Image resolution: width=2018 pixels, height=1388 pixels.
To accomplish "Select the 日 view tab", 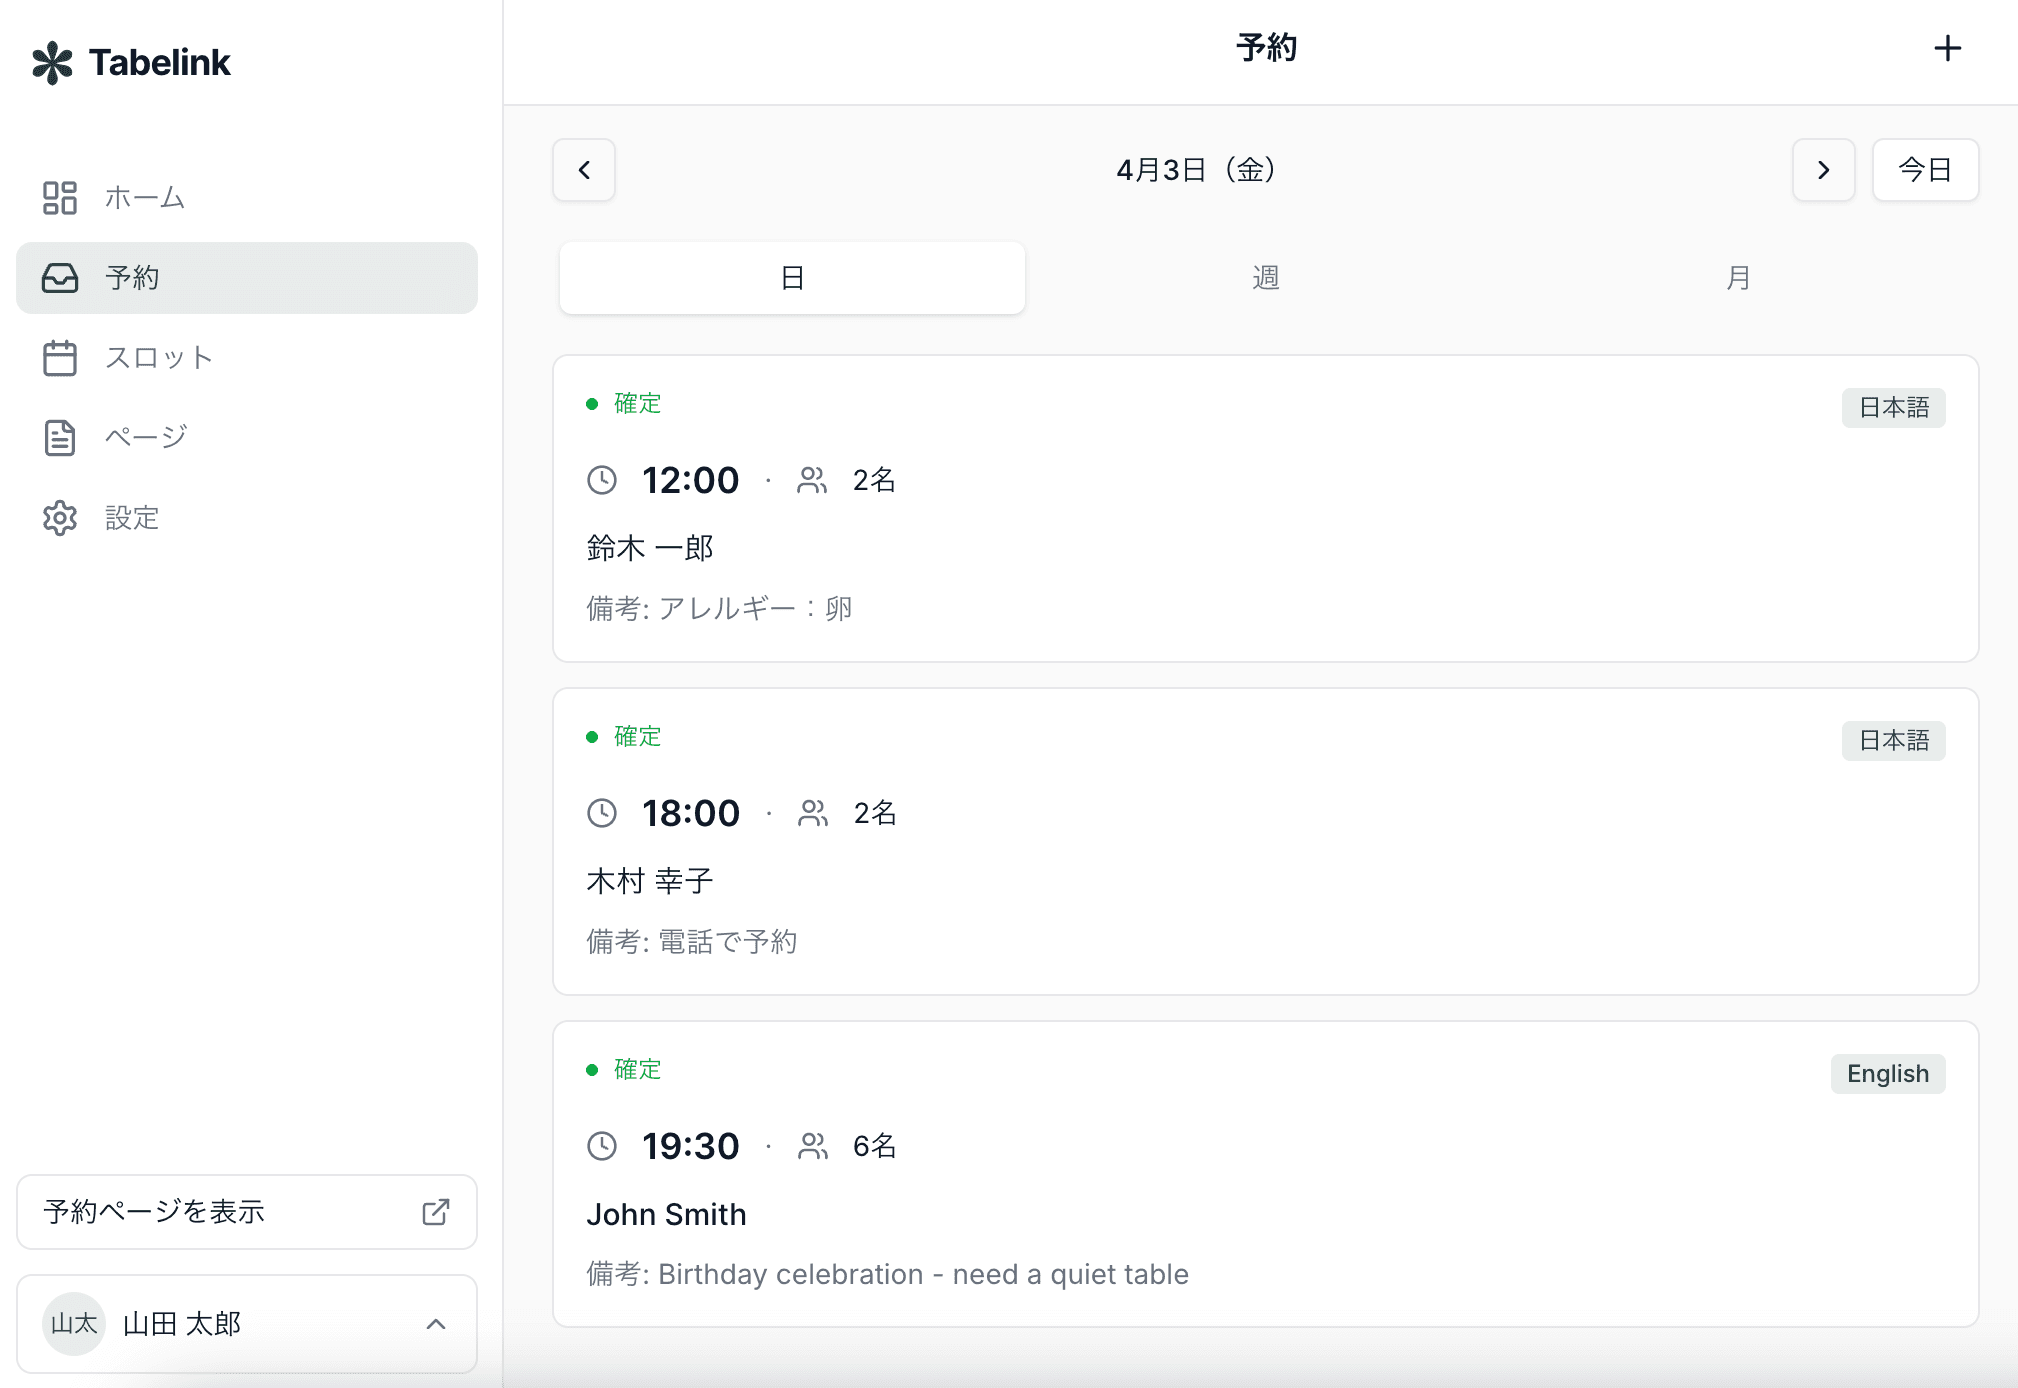I will (792, 278).
